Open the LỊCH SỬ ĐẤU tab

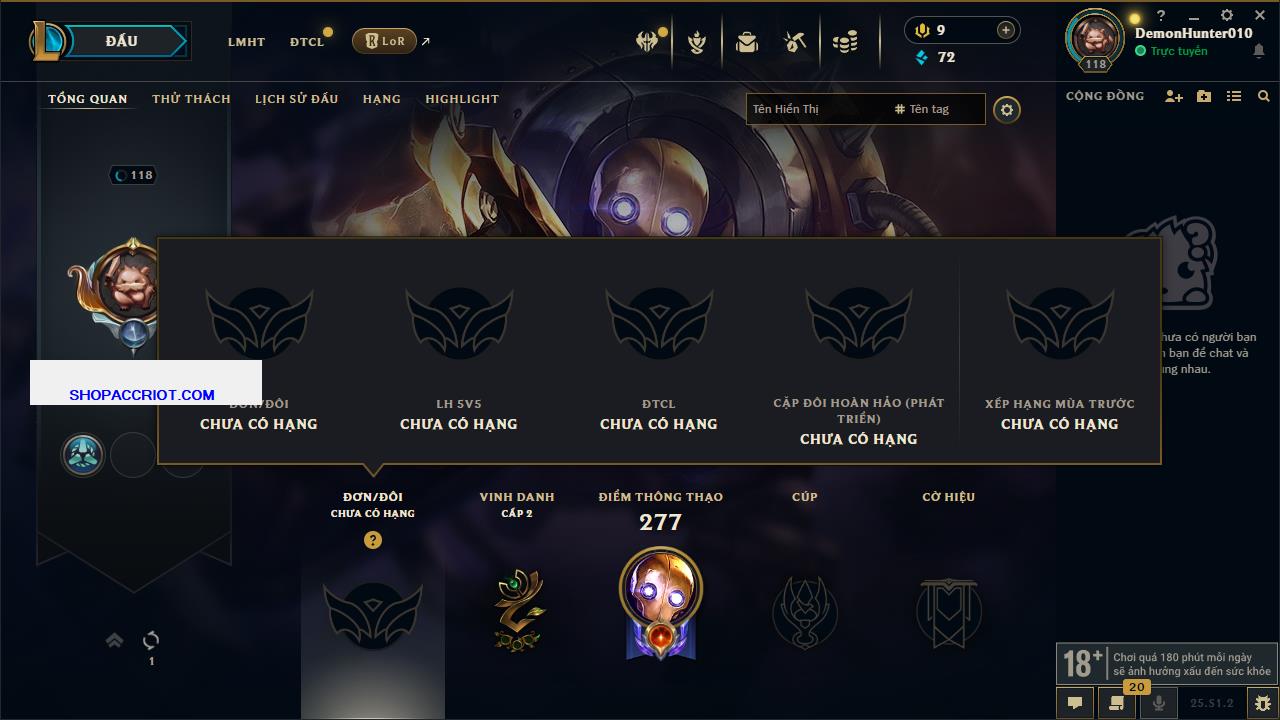pyautogui.click(x=296, y=99)
